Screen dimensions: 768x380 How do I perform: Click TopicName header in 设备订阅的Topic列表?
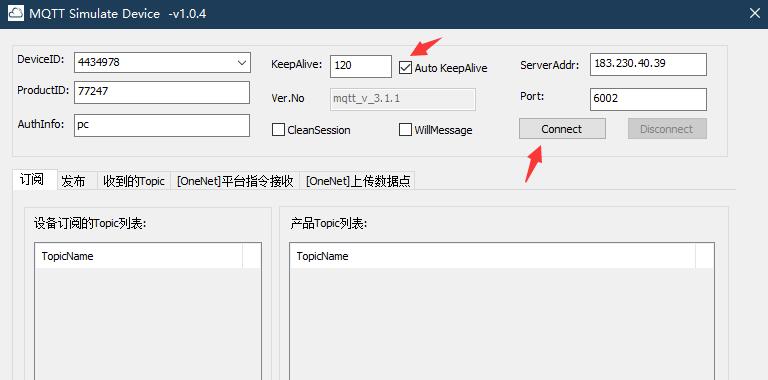(x=139, y=256)
